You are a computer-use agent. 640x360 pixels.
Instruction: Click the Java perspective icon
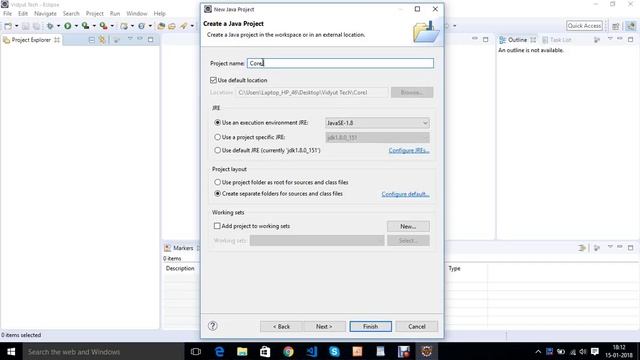coord(631,26)
